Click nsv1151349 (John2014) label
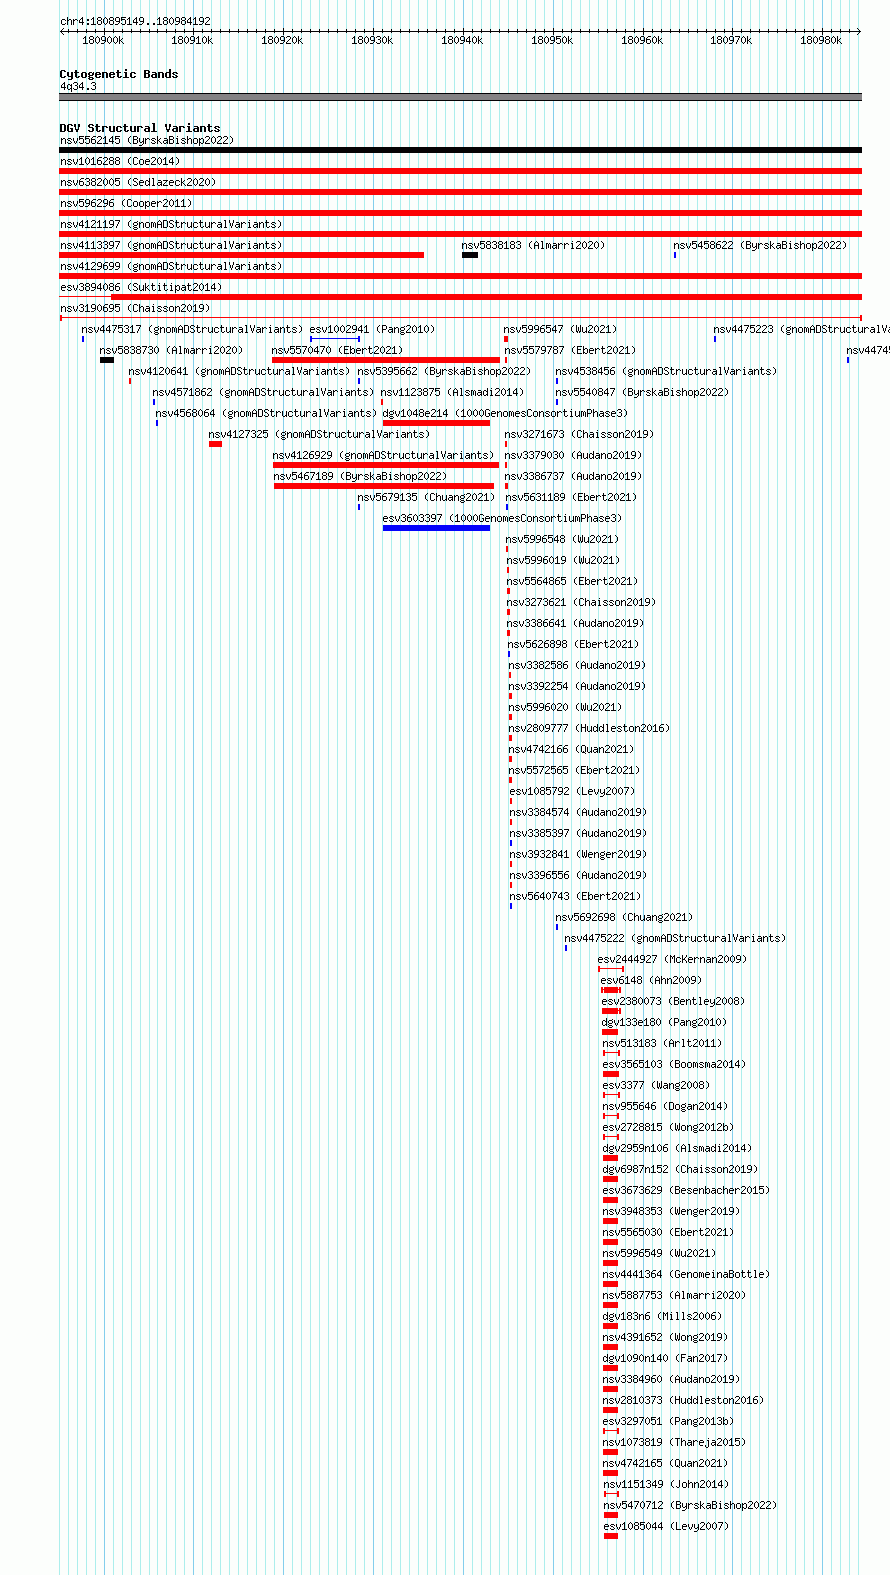 pos(665,1485)
